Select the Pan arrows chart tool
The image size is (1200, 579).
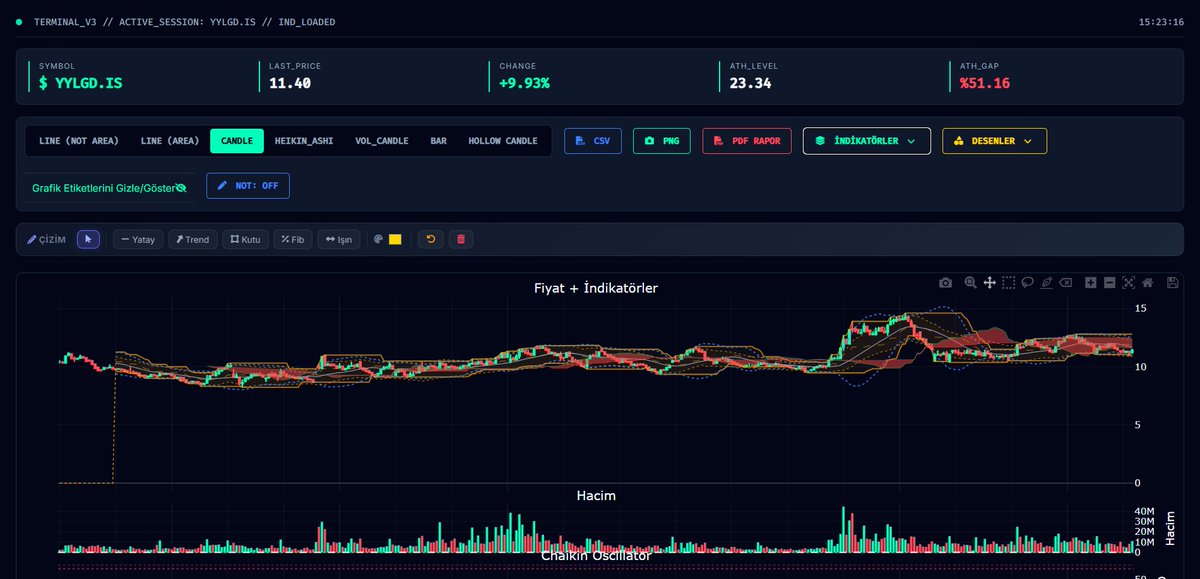[x=989, y=283]
